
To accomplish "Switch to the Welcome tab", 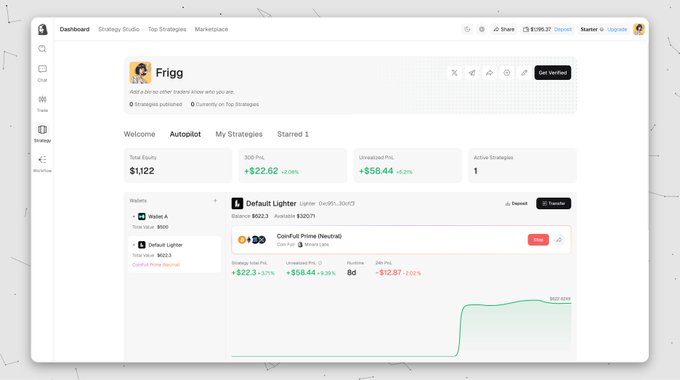I will tap(139, 134).
